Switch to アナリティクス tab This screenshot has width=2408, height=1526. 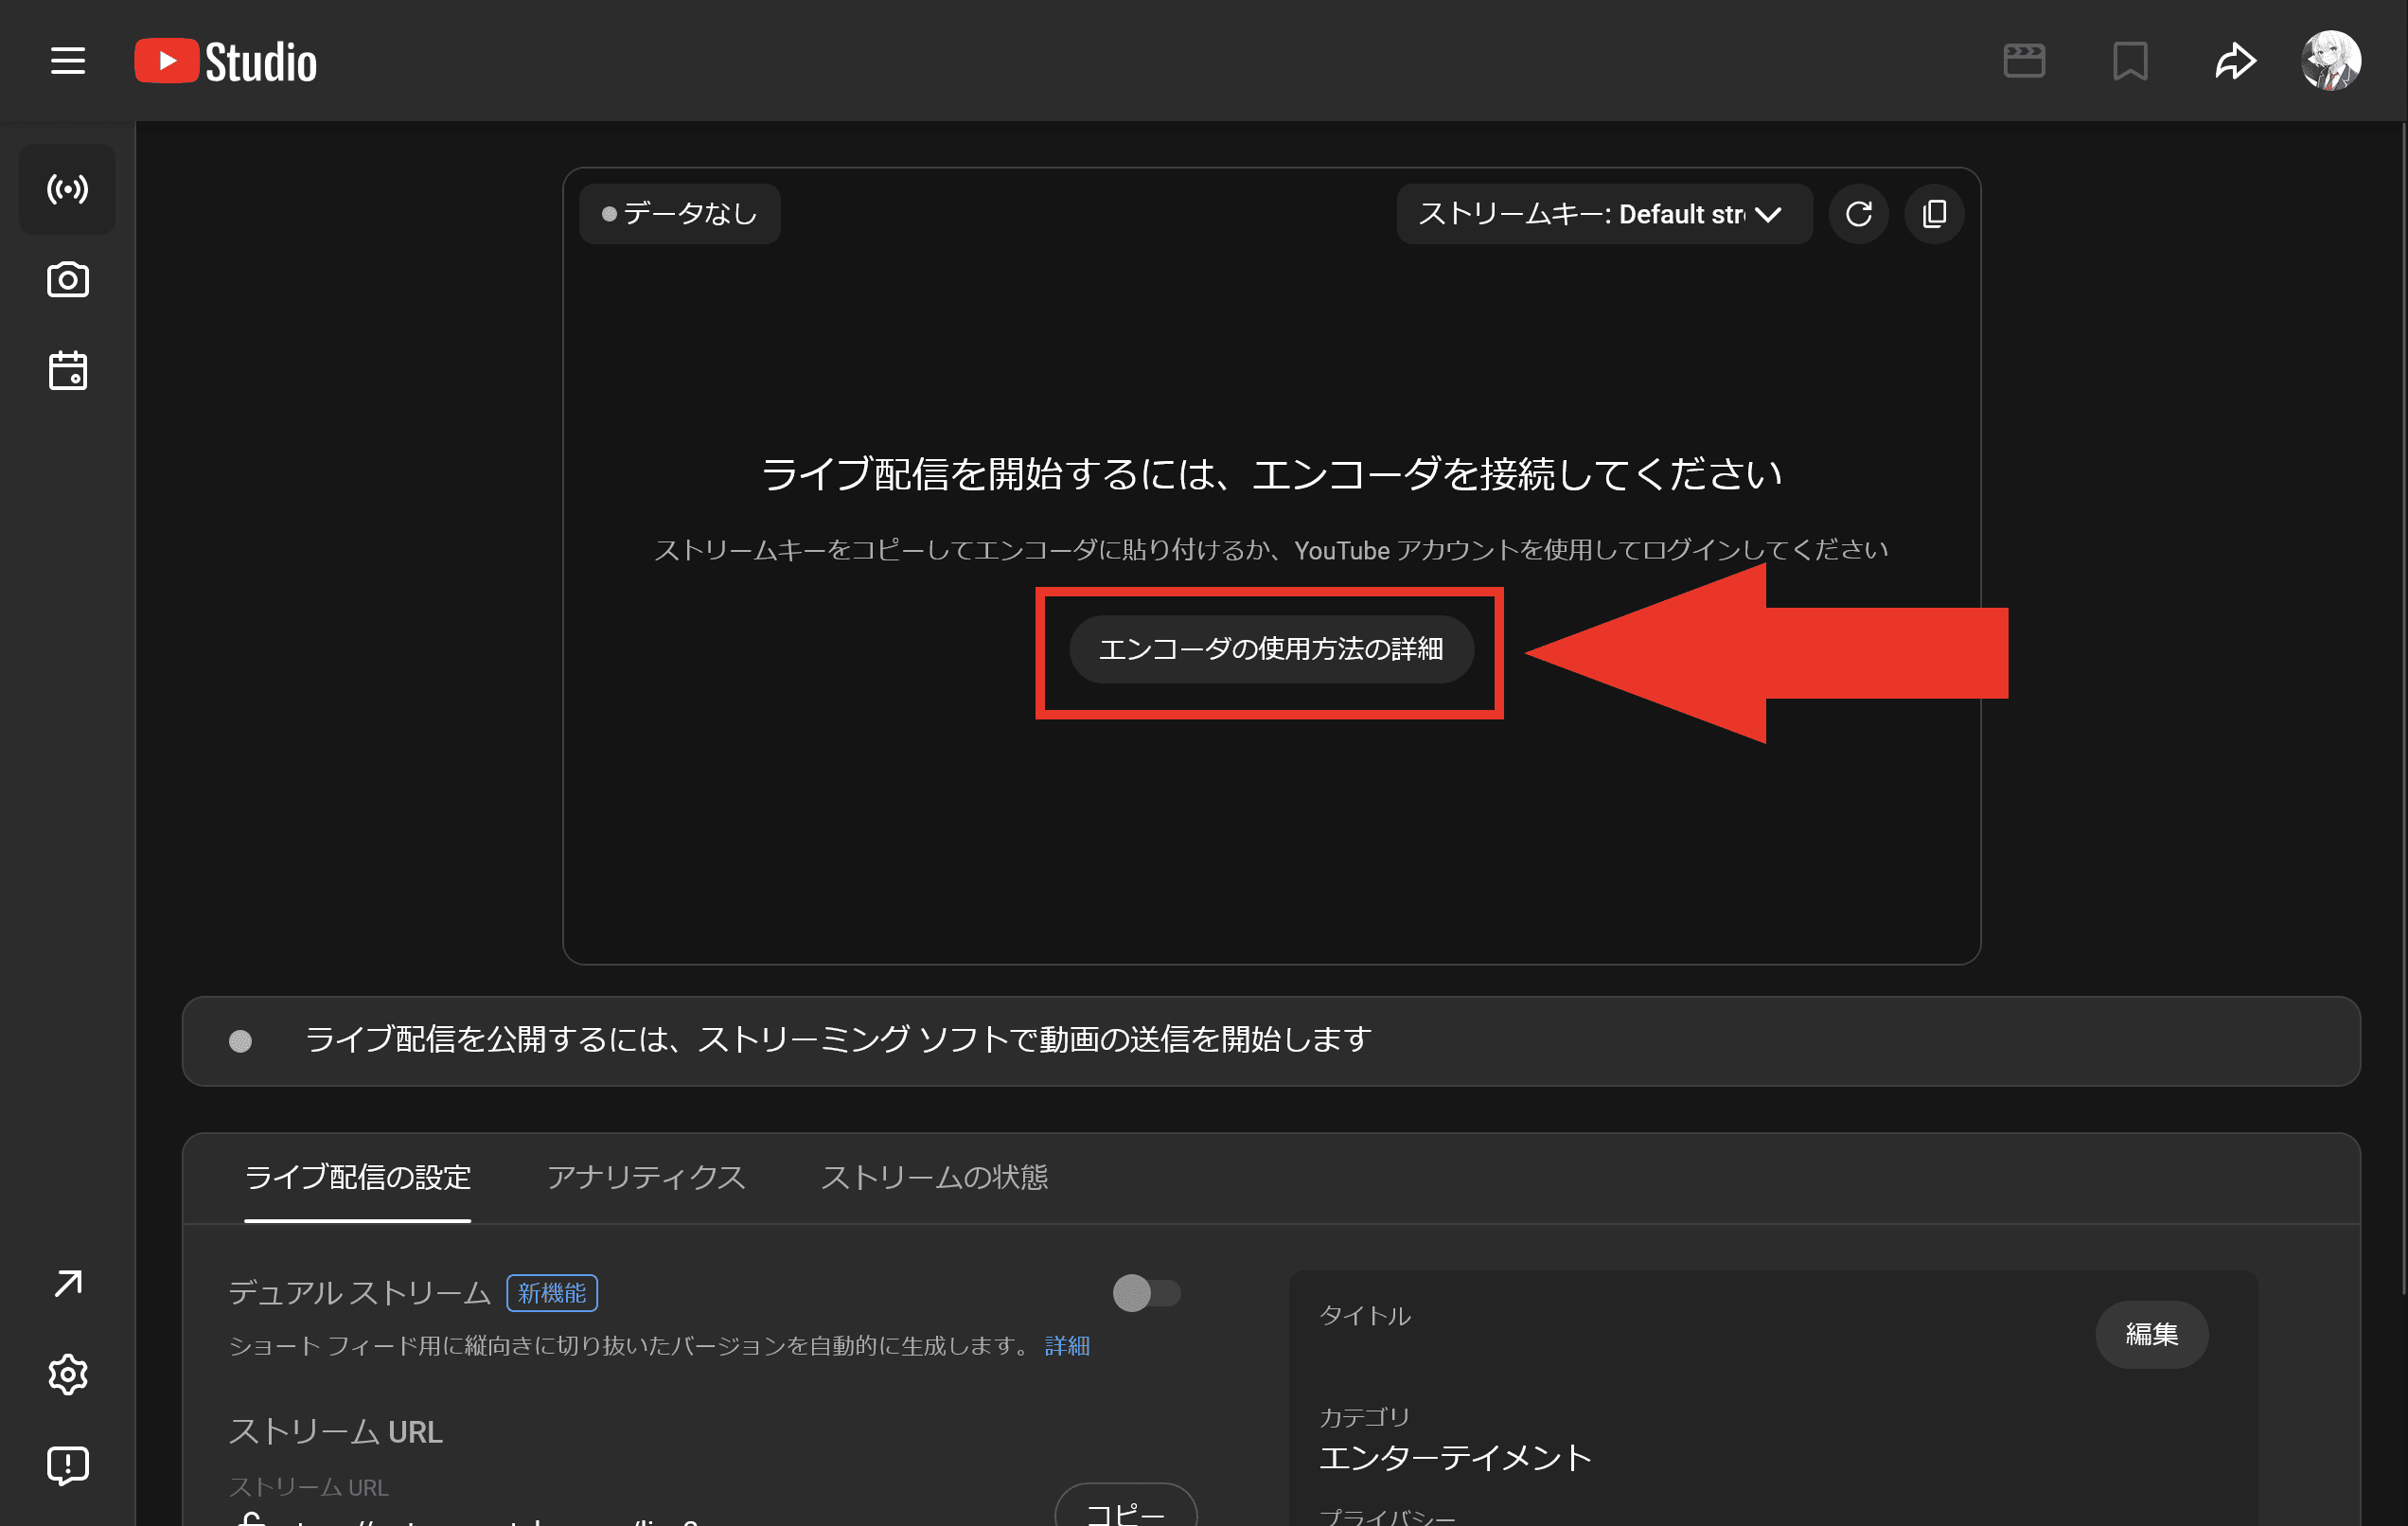tap(646, 1178)
